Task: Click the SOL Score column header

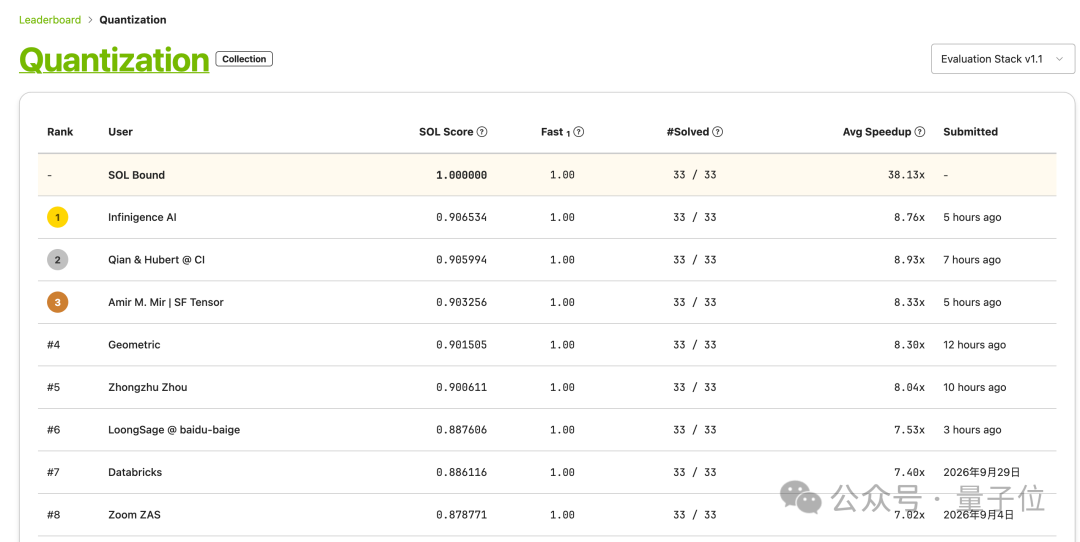Action: click(x=446, y=132)
